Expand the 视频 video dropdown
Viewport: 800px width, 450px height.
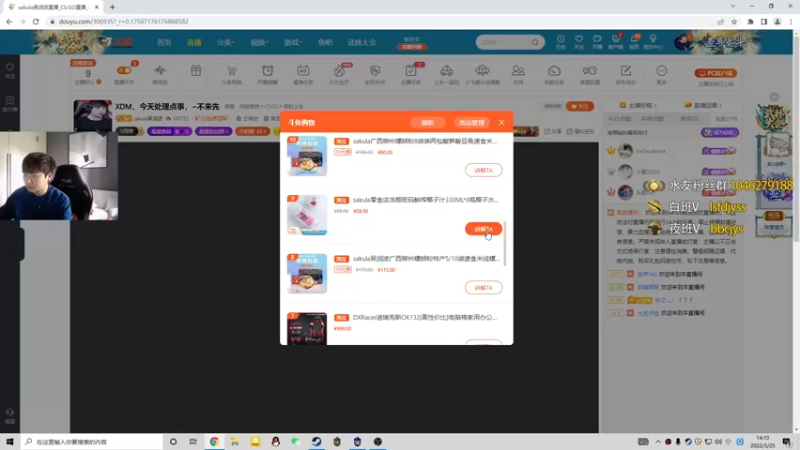(x=259, y=42)
